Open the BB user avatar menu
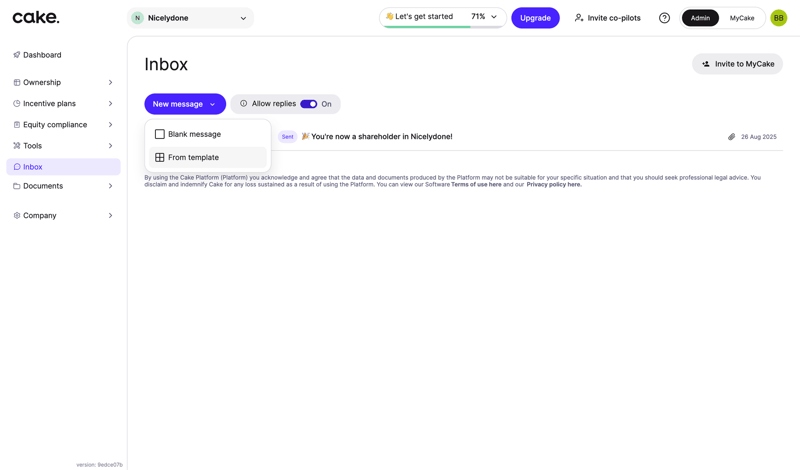 pos(778,18)
